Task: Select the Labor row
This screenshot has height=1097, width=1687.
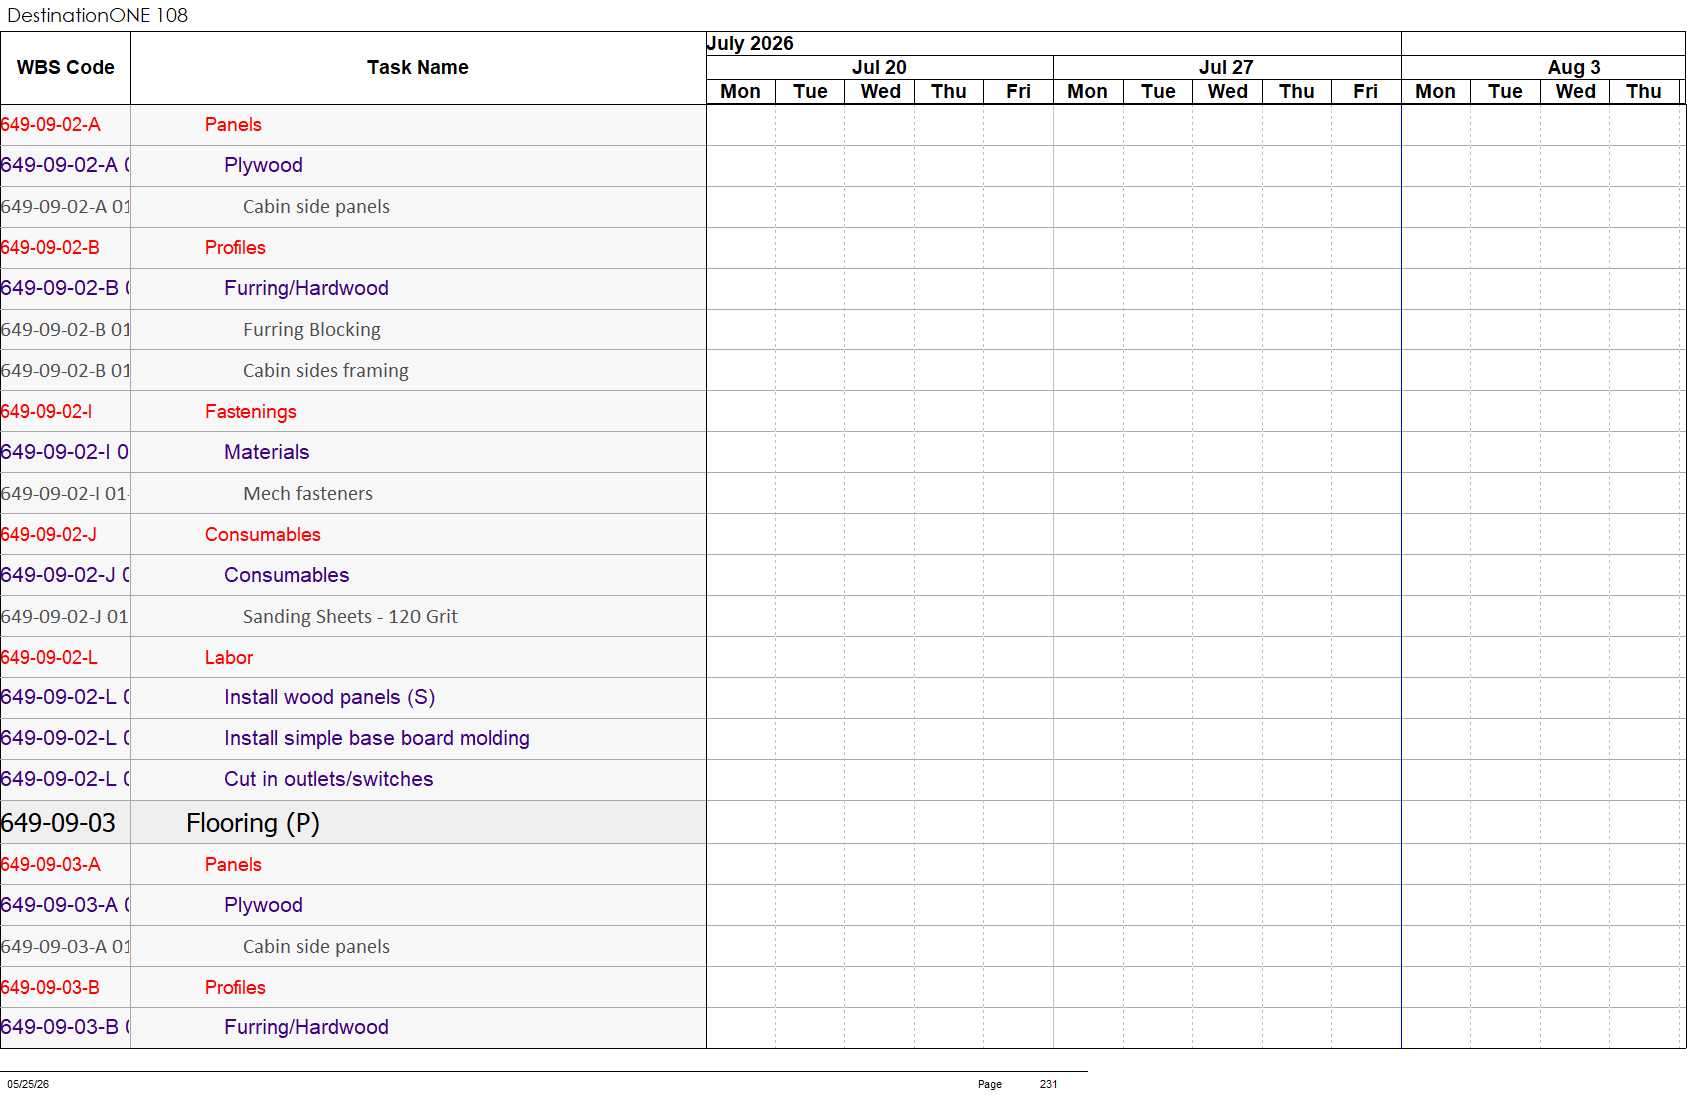Action: tap(353, 658)
